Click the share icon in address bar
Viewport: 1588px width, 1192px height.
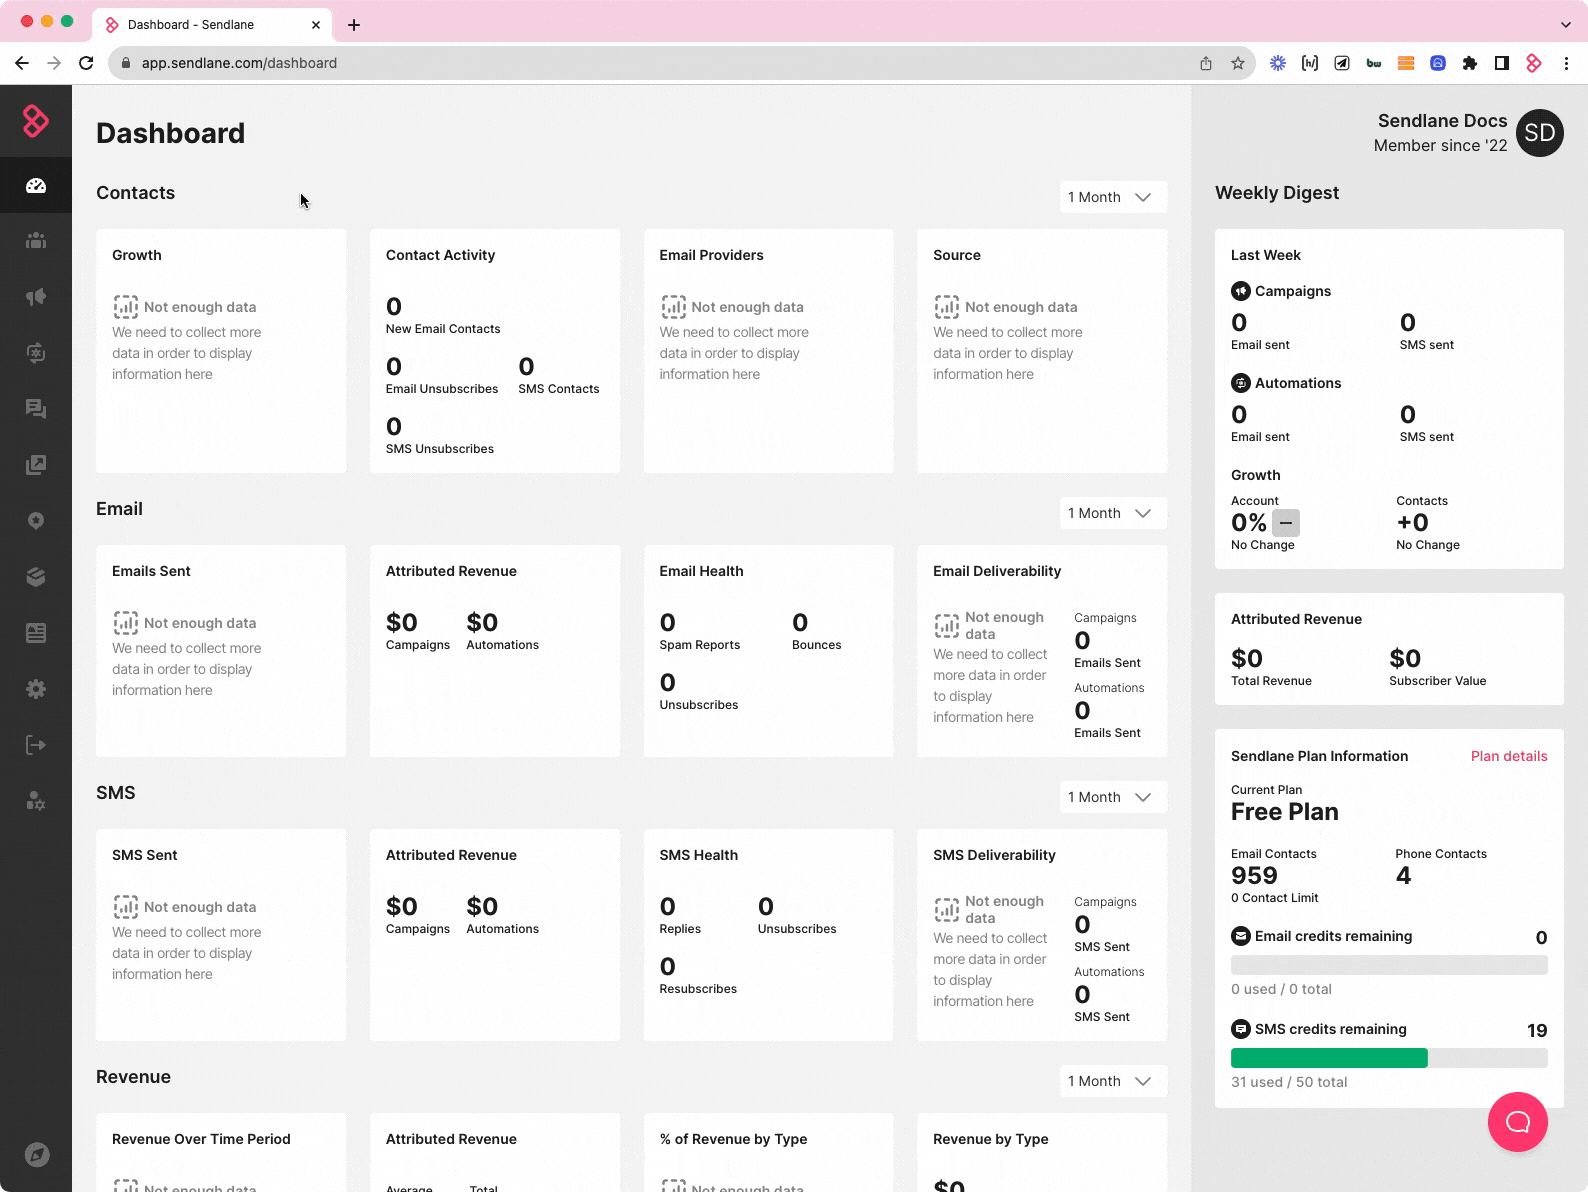click(x=1206, y=63)
